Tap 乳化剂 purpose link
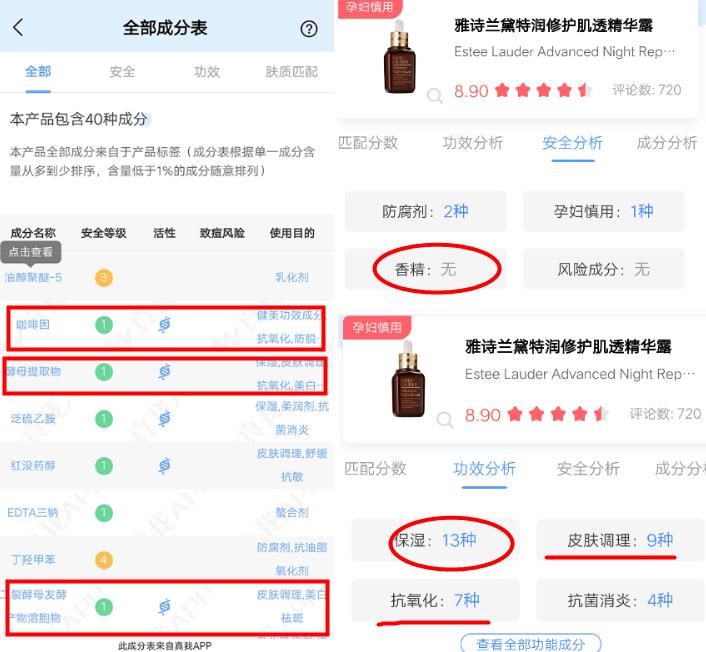This screenshot has height=652, width=706. [x=292, y=277]
